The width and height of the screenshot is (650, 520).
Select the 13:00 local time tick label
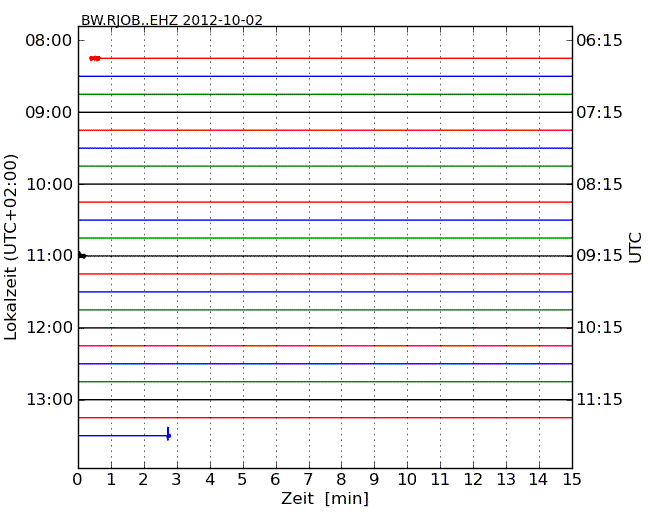[x=49, y=399]
